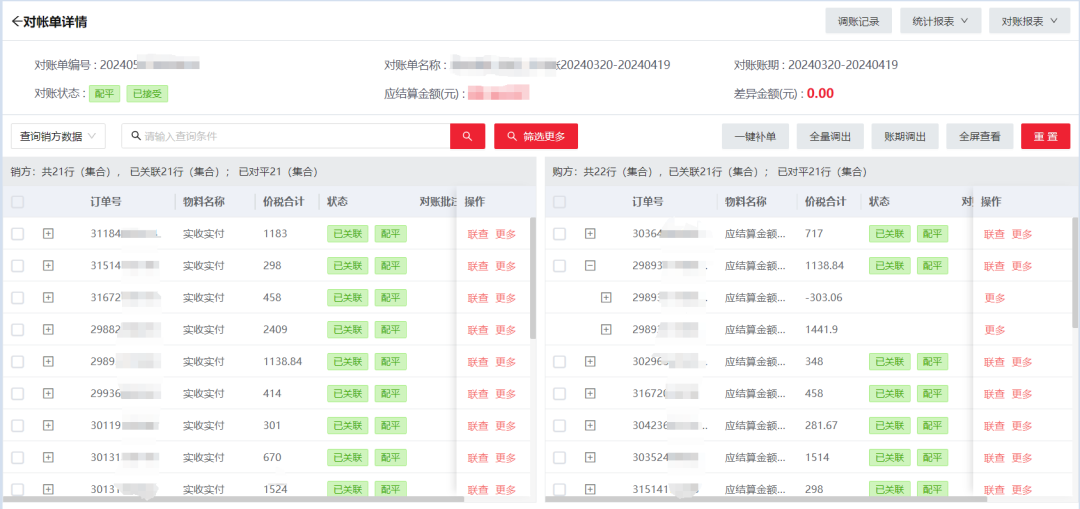The width and height of the screenshot is (1080, 509).
Task: Expand seller row with amount 1183
Action: pyautogui.click(x=48, y=234)
